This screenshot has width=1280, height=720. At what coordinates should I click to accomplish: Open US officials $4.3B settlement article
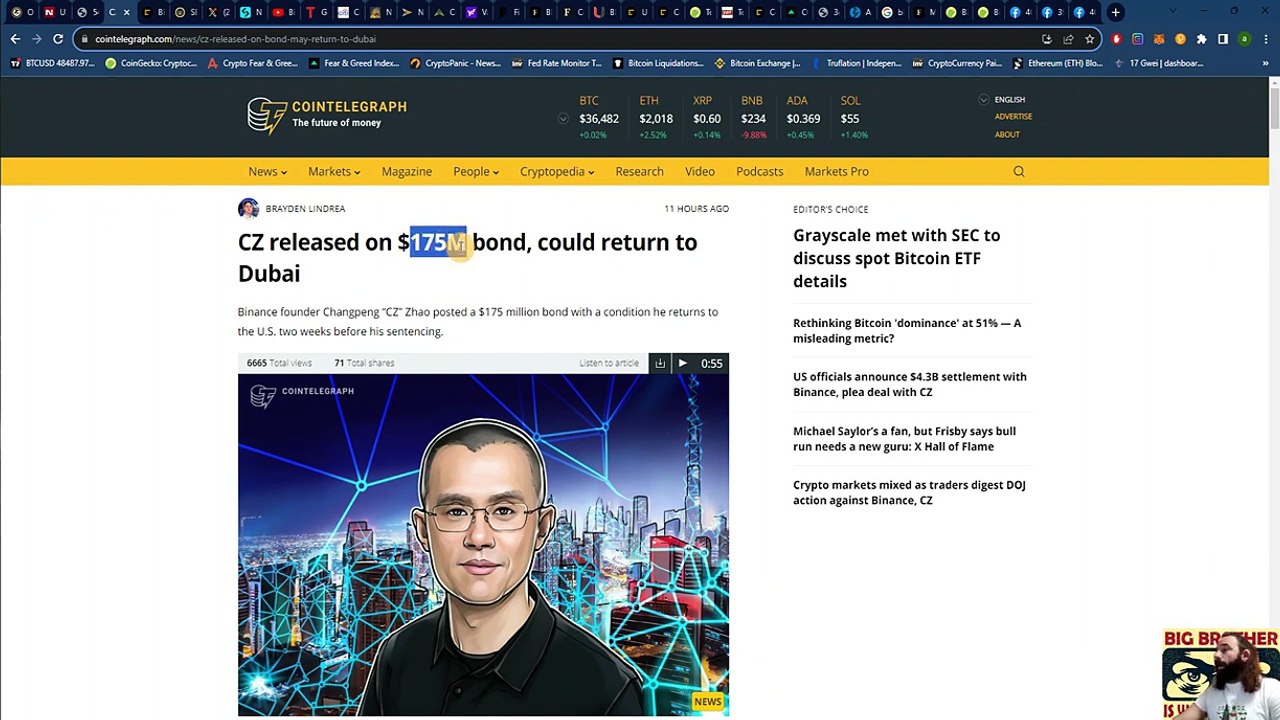(910, 384)
